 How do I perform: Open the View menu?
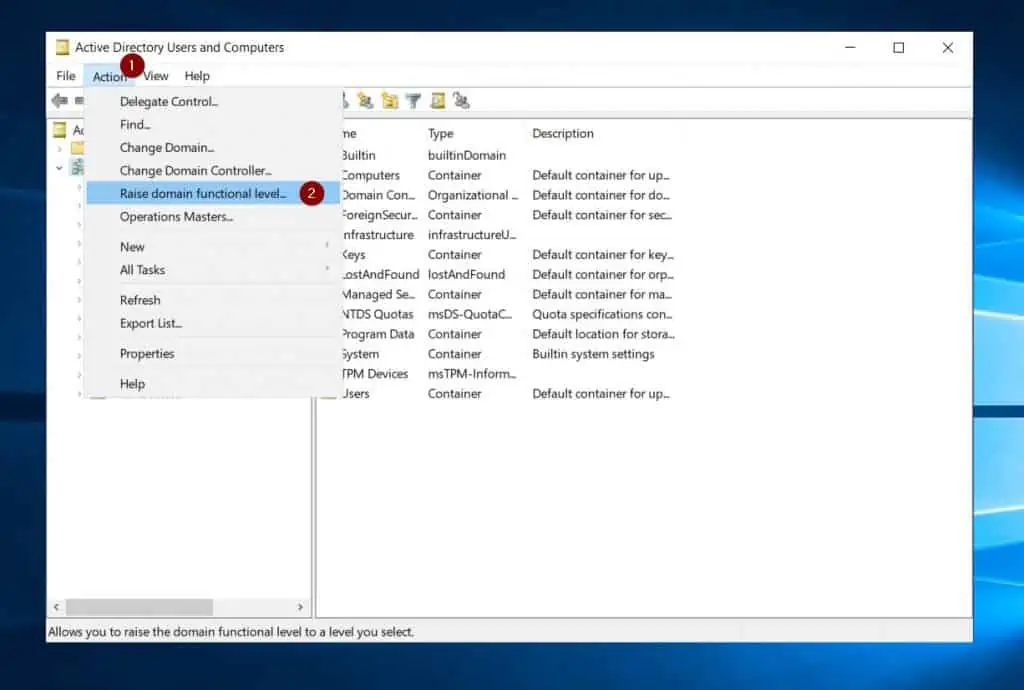155,76
